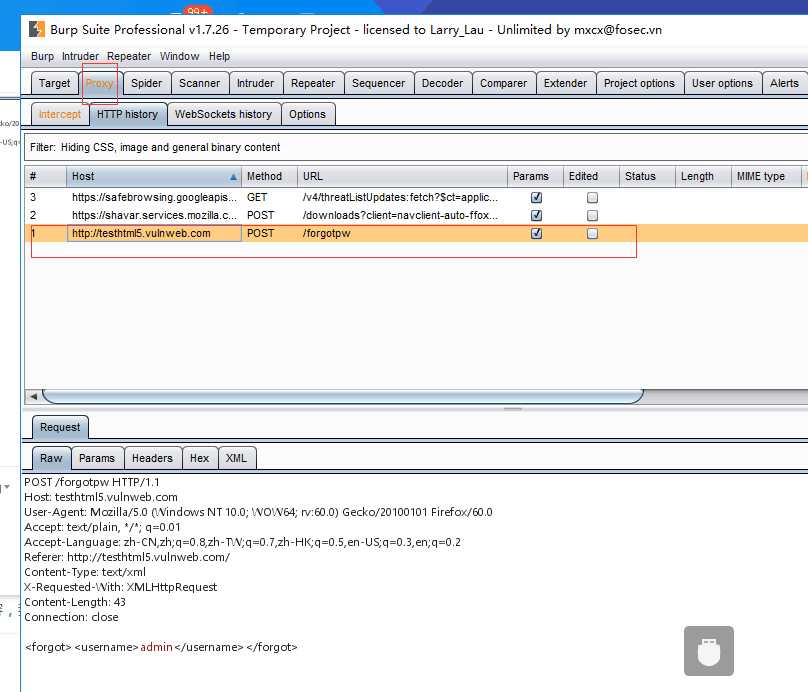Open the Project options tab
Screen dimensions: 808x692
[639, 83]
